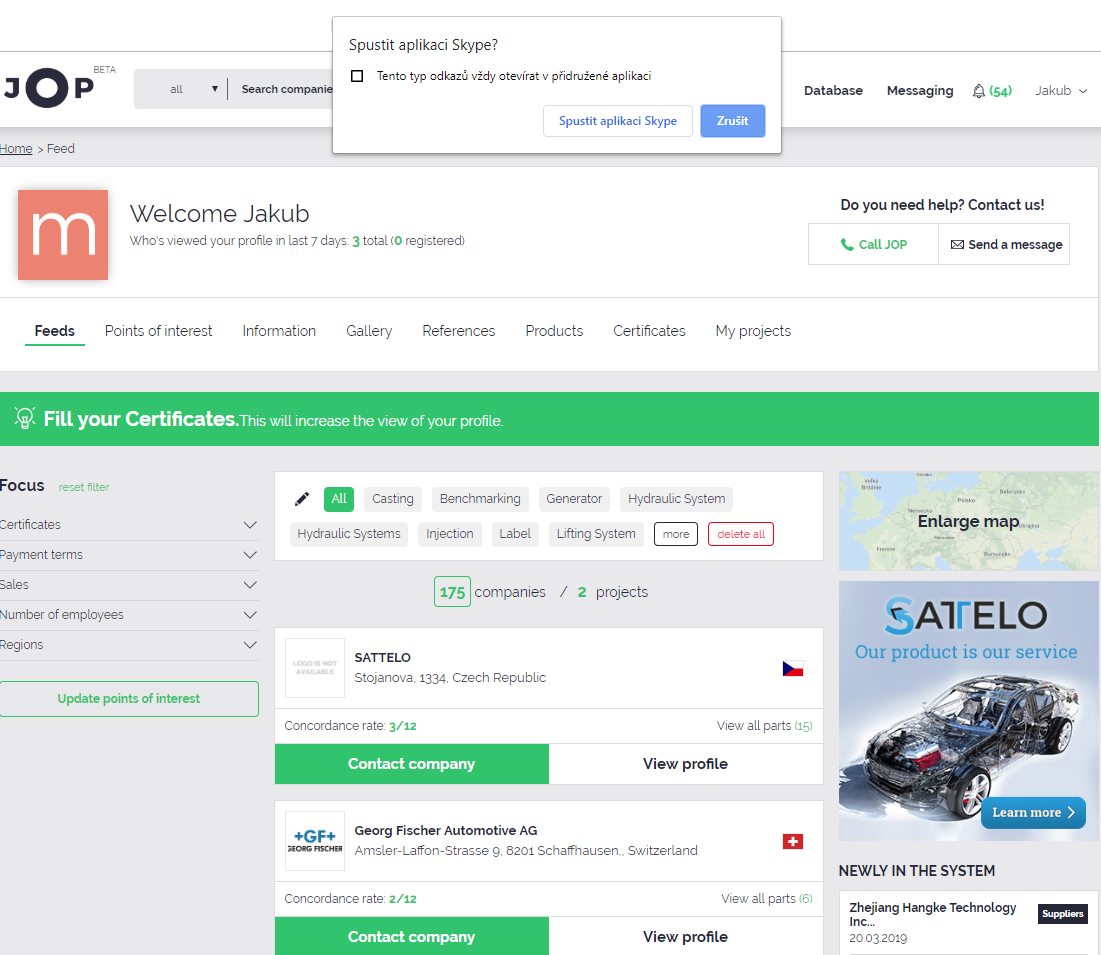Open the notifications bell showing (54)
The width and height of the screenshot is (1101, 955).
click(x=991, y=91)
